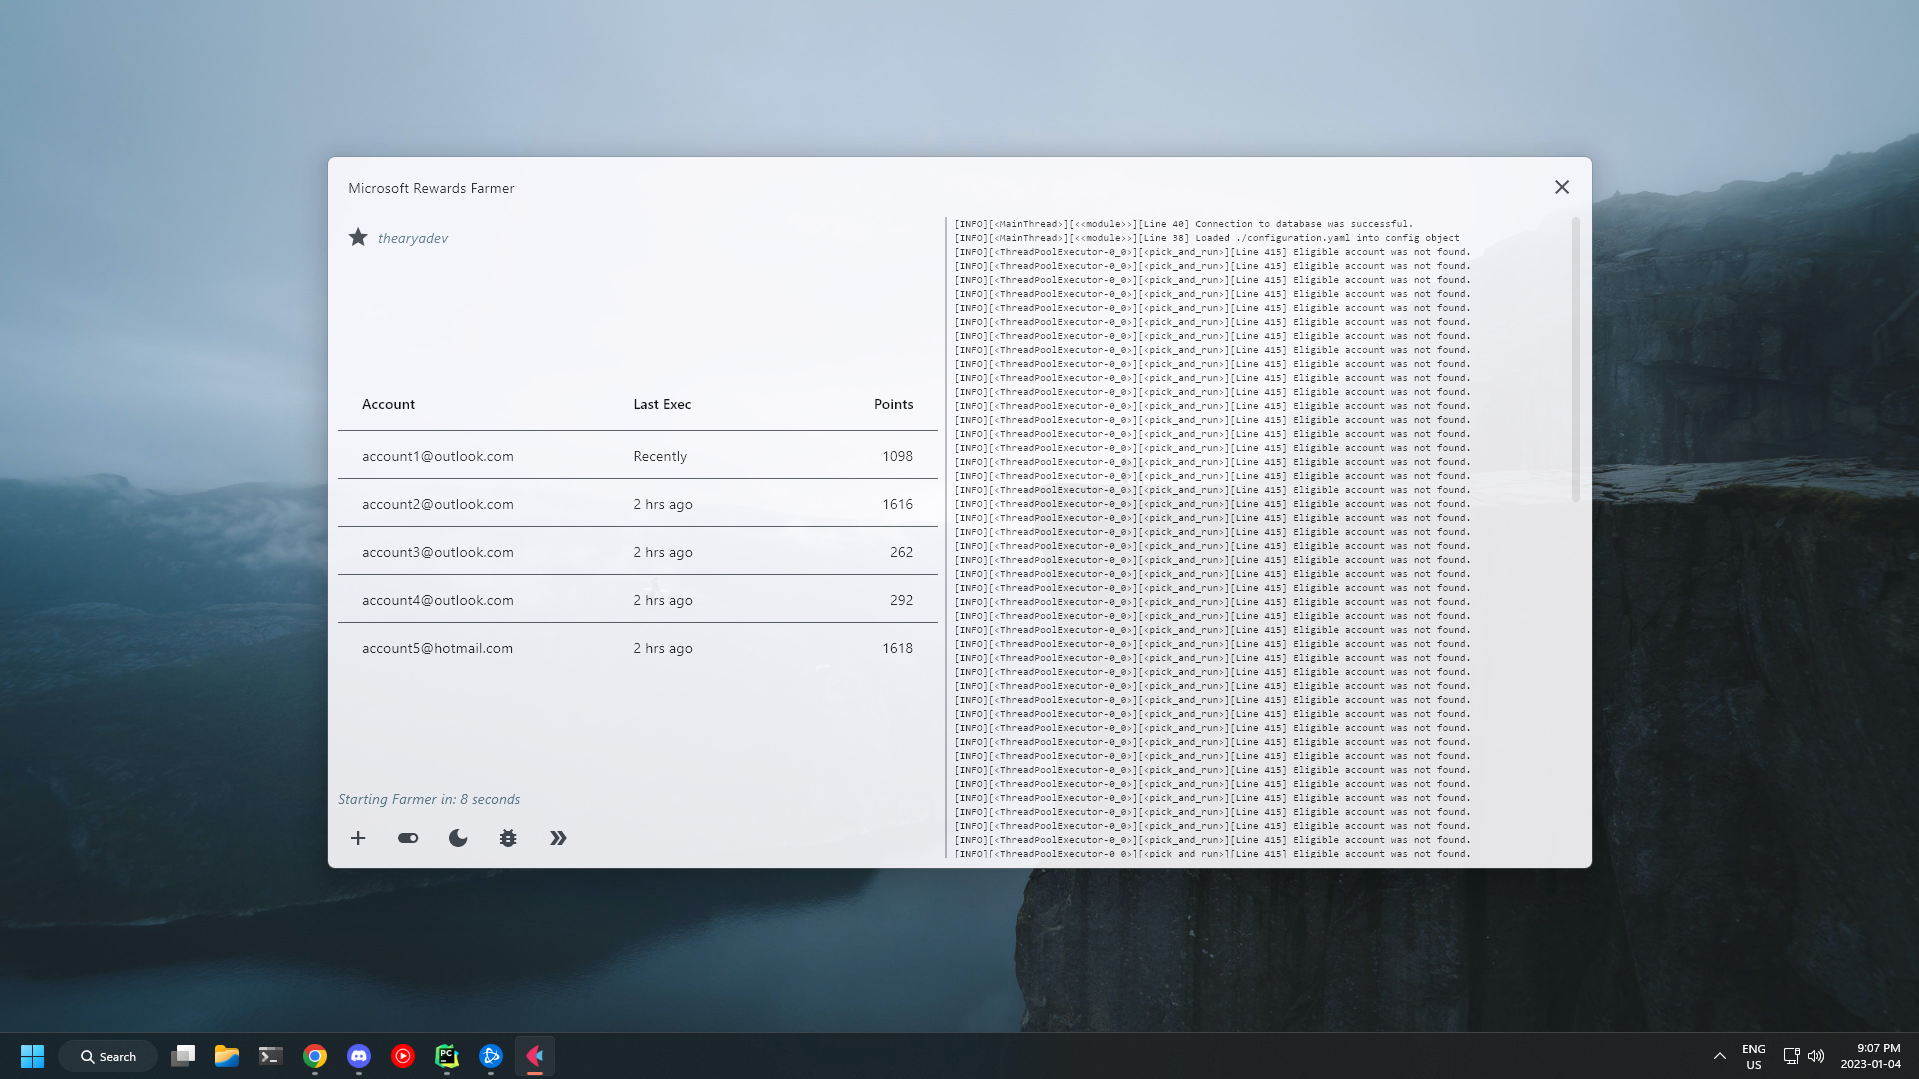1919x1079 pixels.
Task: Select the Points column header
Action: 893,404
